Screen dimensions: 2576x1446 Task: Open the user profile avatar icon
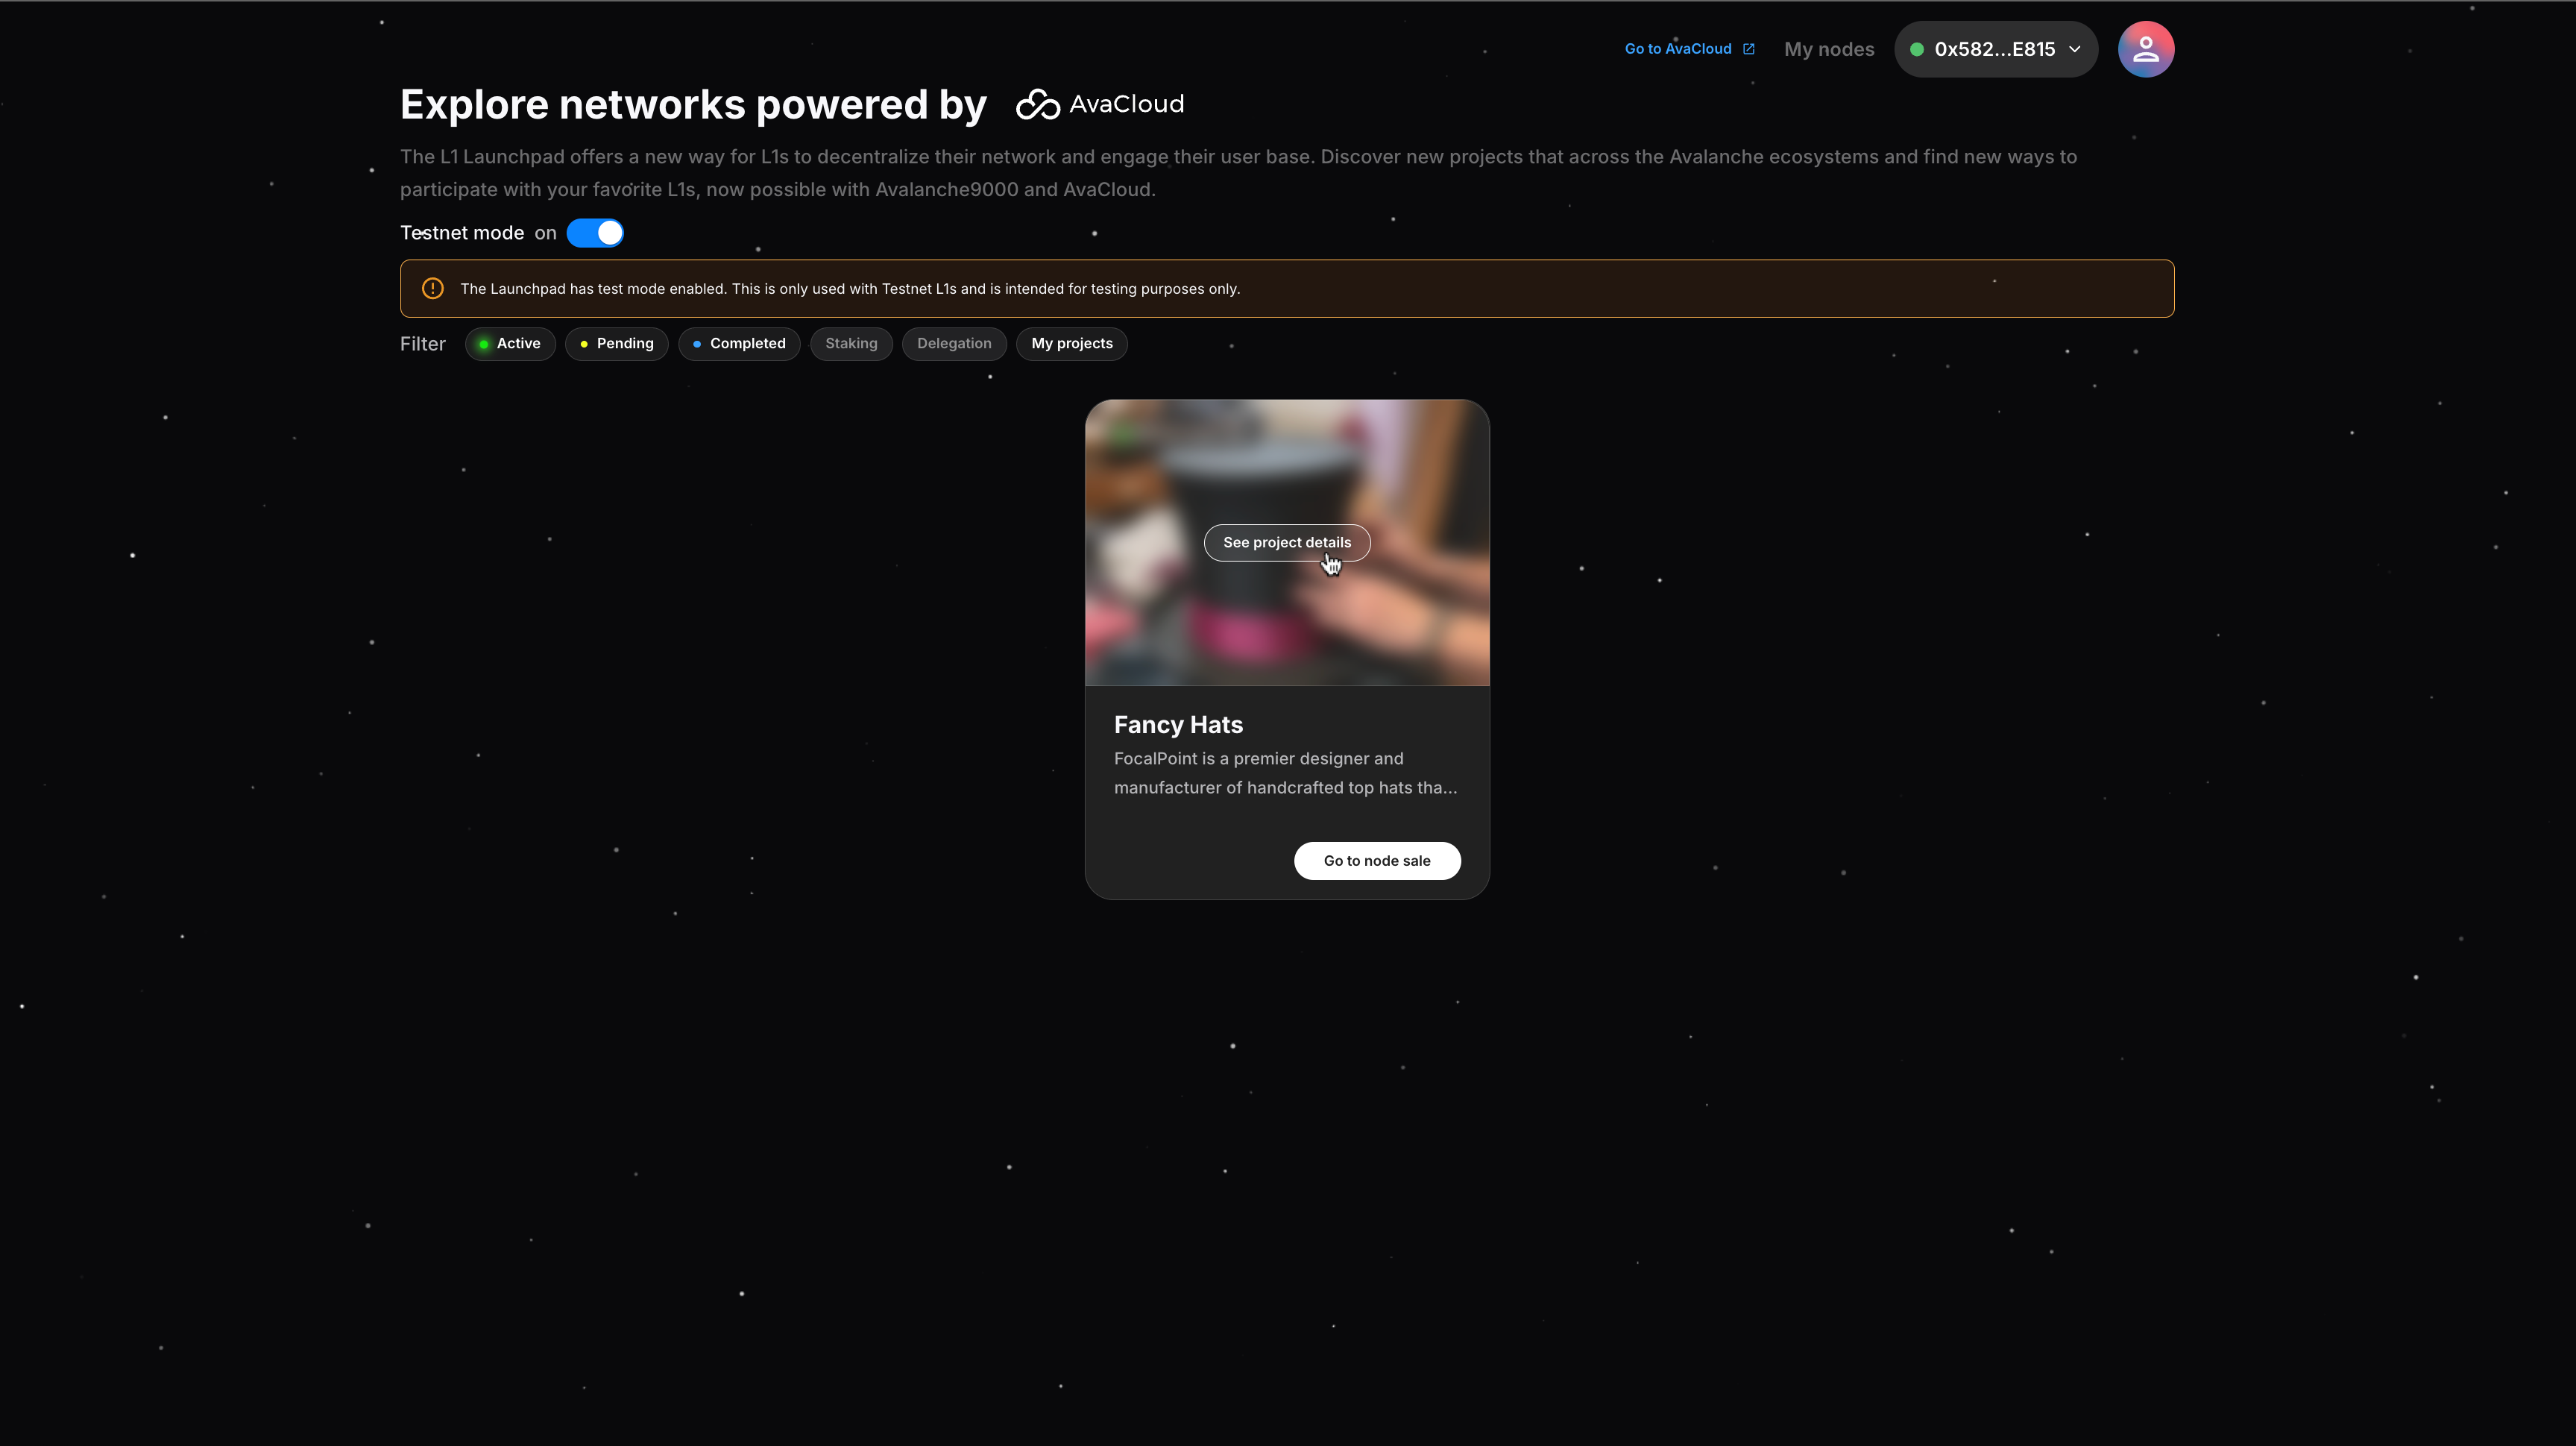coord(2145,49)
